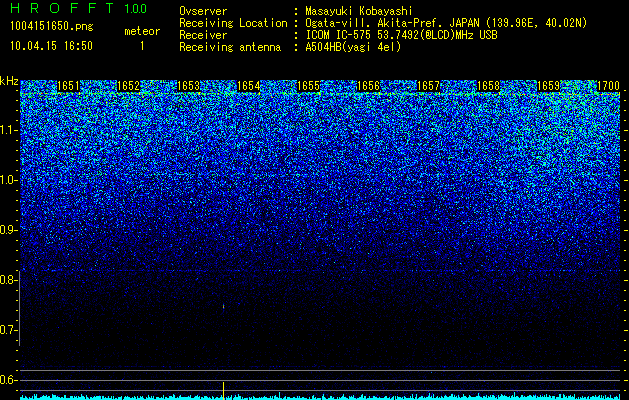Image resolution: width=629 pixels, height=400 pixels.
Task: Click the 1651 time marker
Action: (69, 86)
